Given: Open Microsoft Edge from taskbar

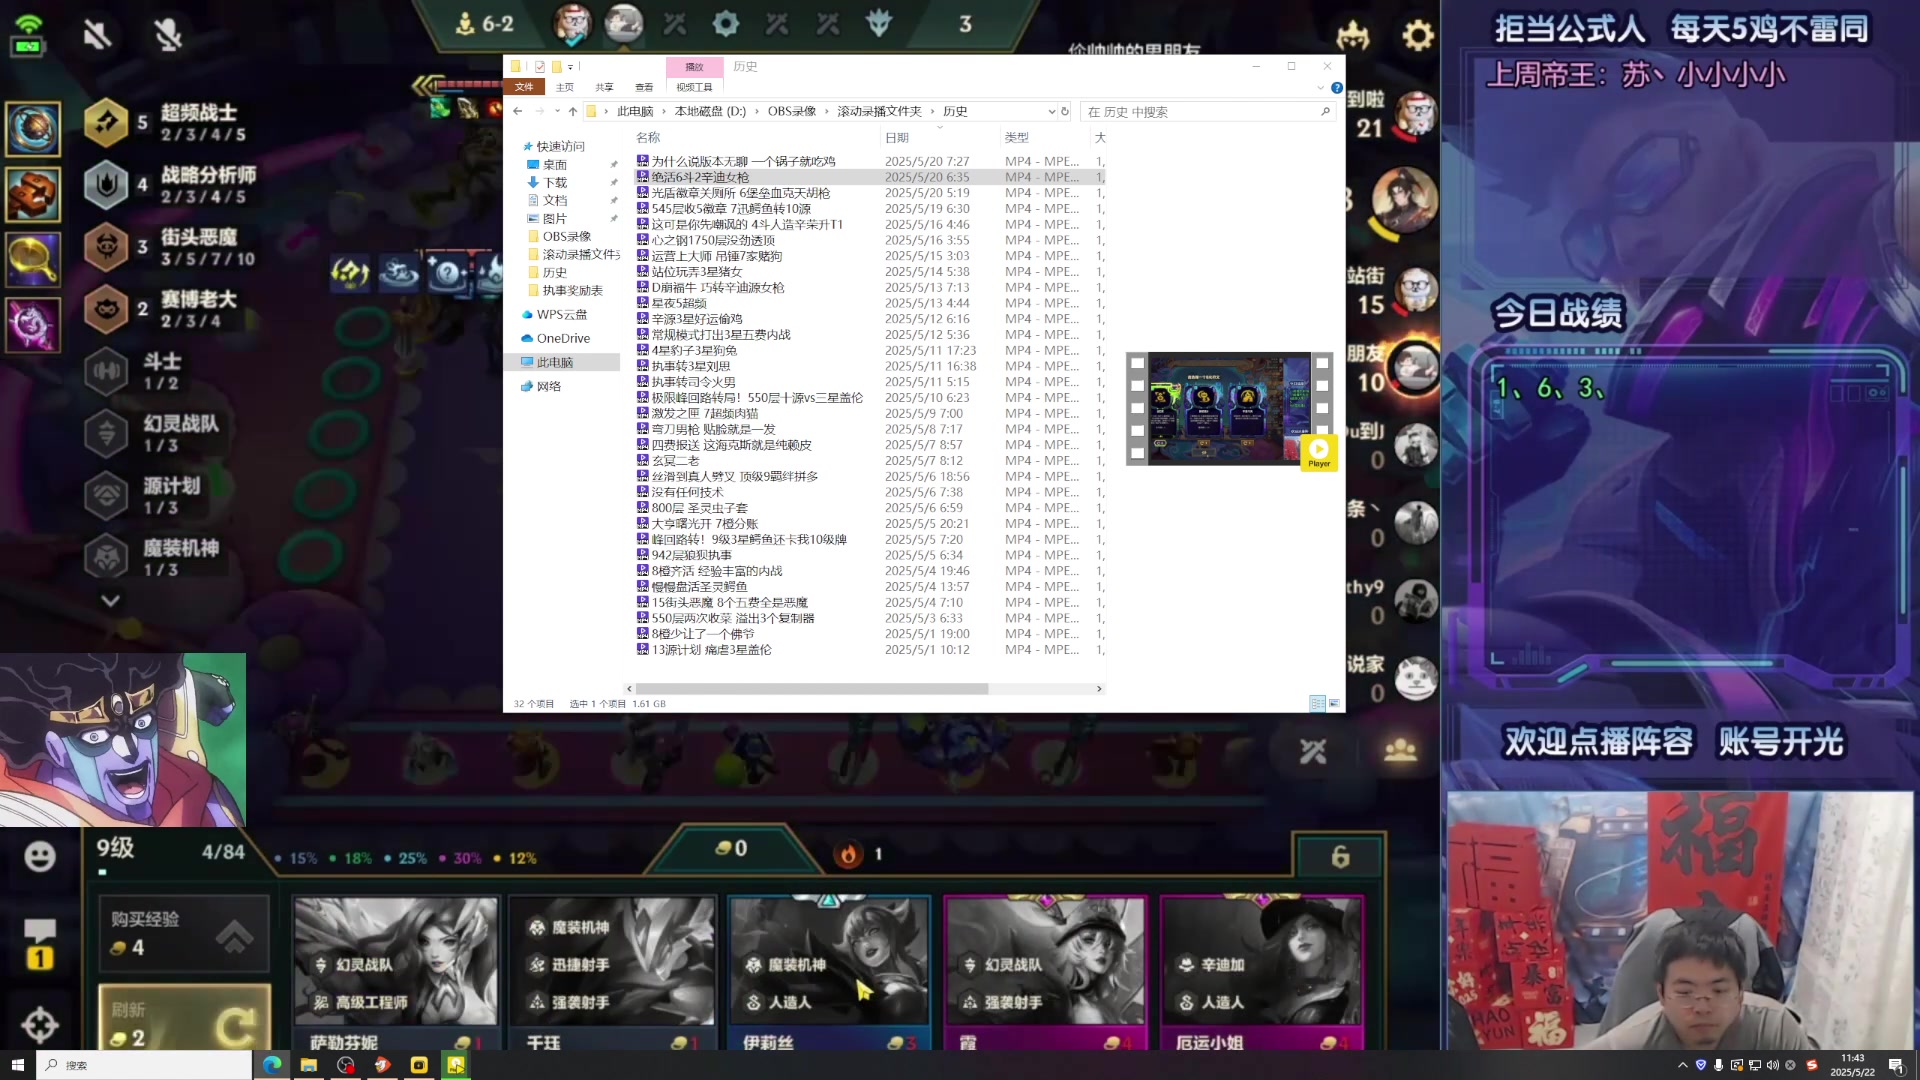Looking at the screenshot, I should pos(272,1065).
